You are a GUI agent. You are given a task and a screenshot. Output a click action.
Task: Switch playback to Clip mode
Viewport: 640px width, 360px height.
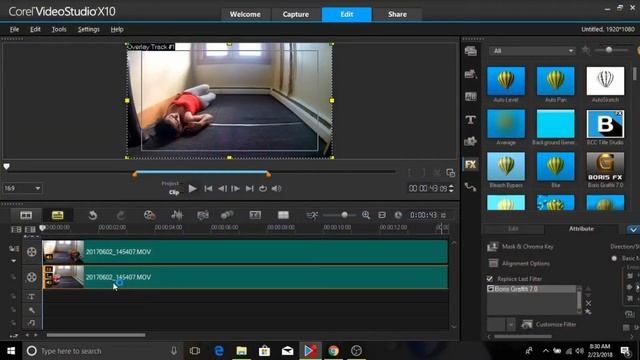coord(174,192)
